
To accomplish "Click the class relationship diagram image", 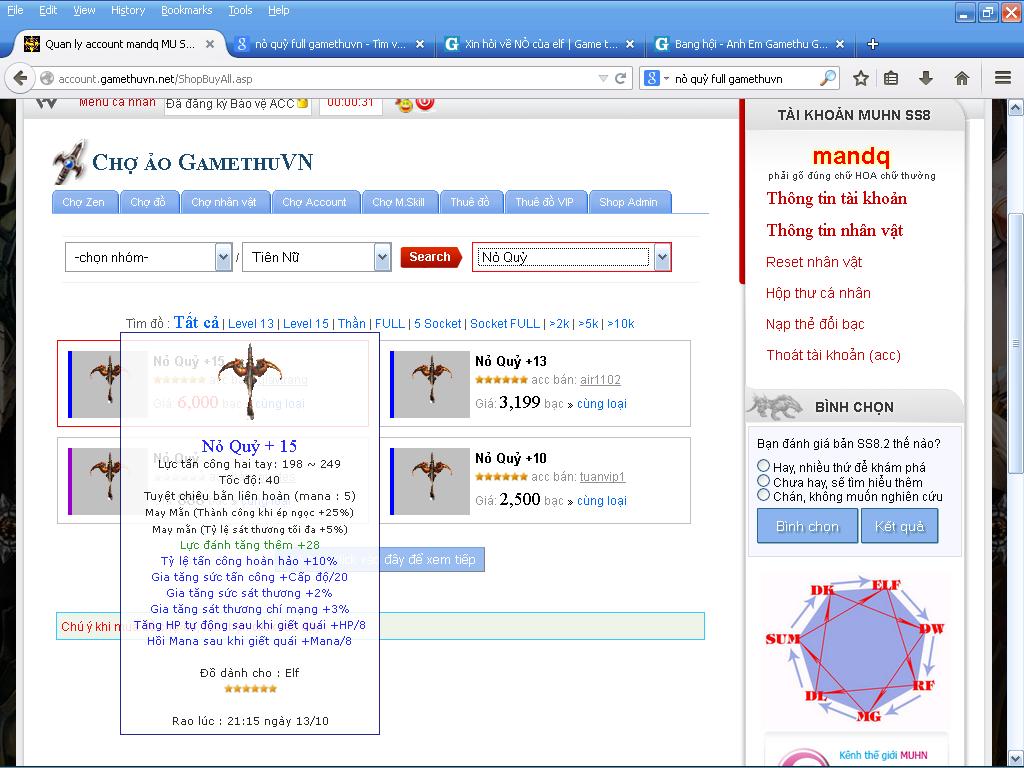I will [854, 650].
